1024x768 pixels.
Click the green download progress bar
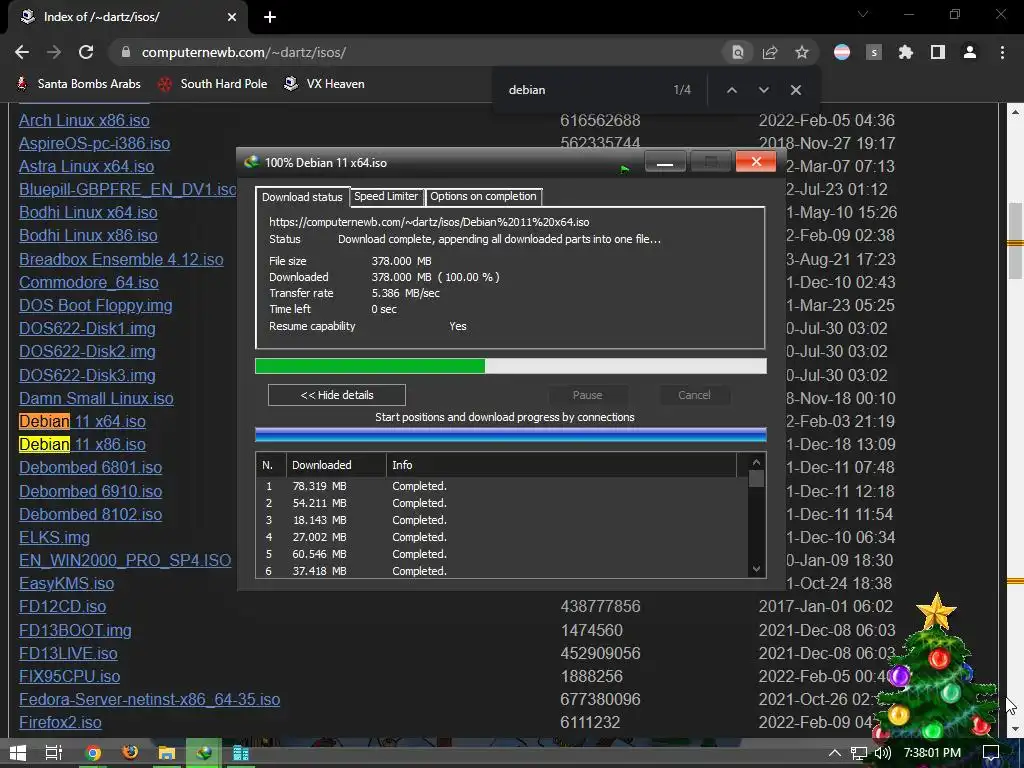click(x=510, y=366)
